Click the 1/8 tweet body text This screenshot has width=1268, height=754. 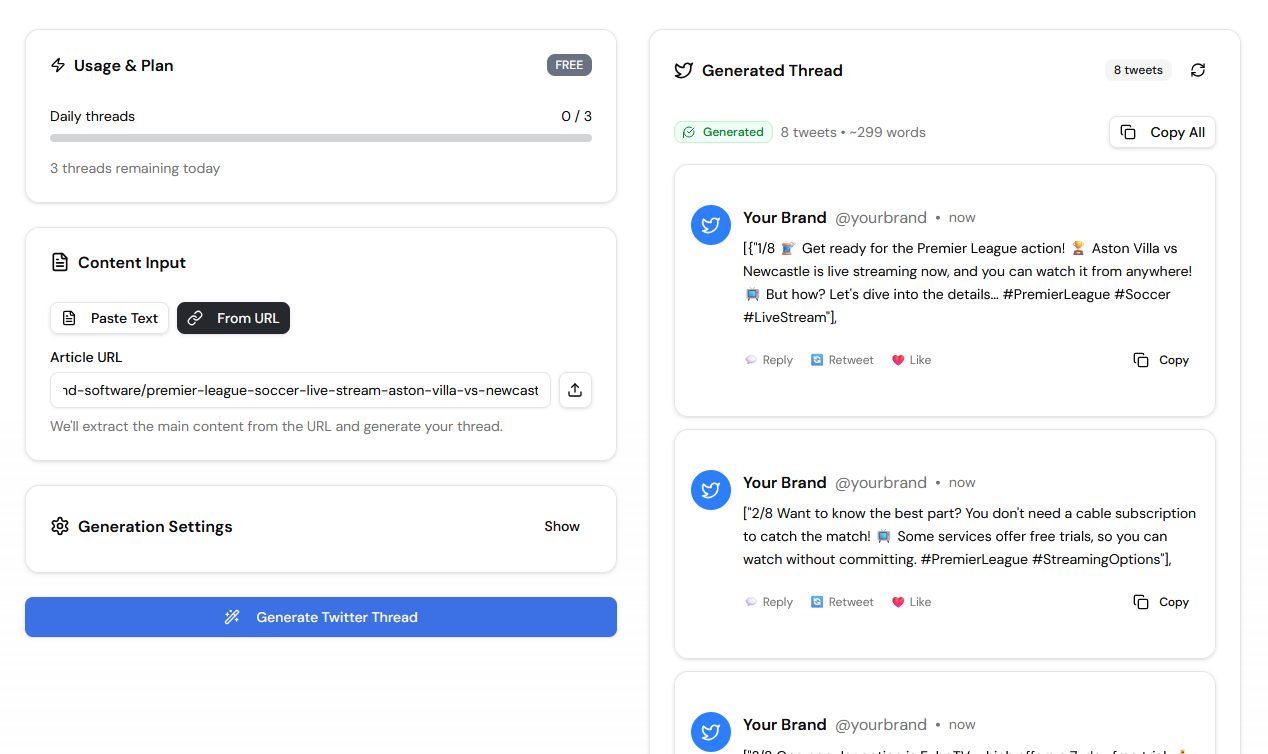tap(968, 282)
